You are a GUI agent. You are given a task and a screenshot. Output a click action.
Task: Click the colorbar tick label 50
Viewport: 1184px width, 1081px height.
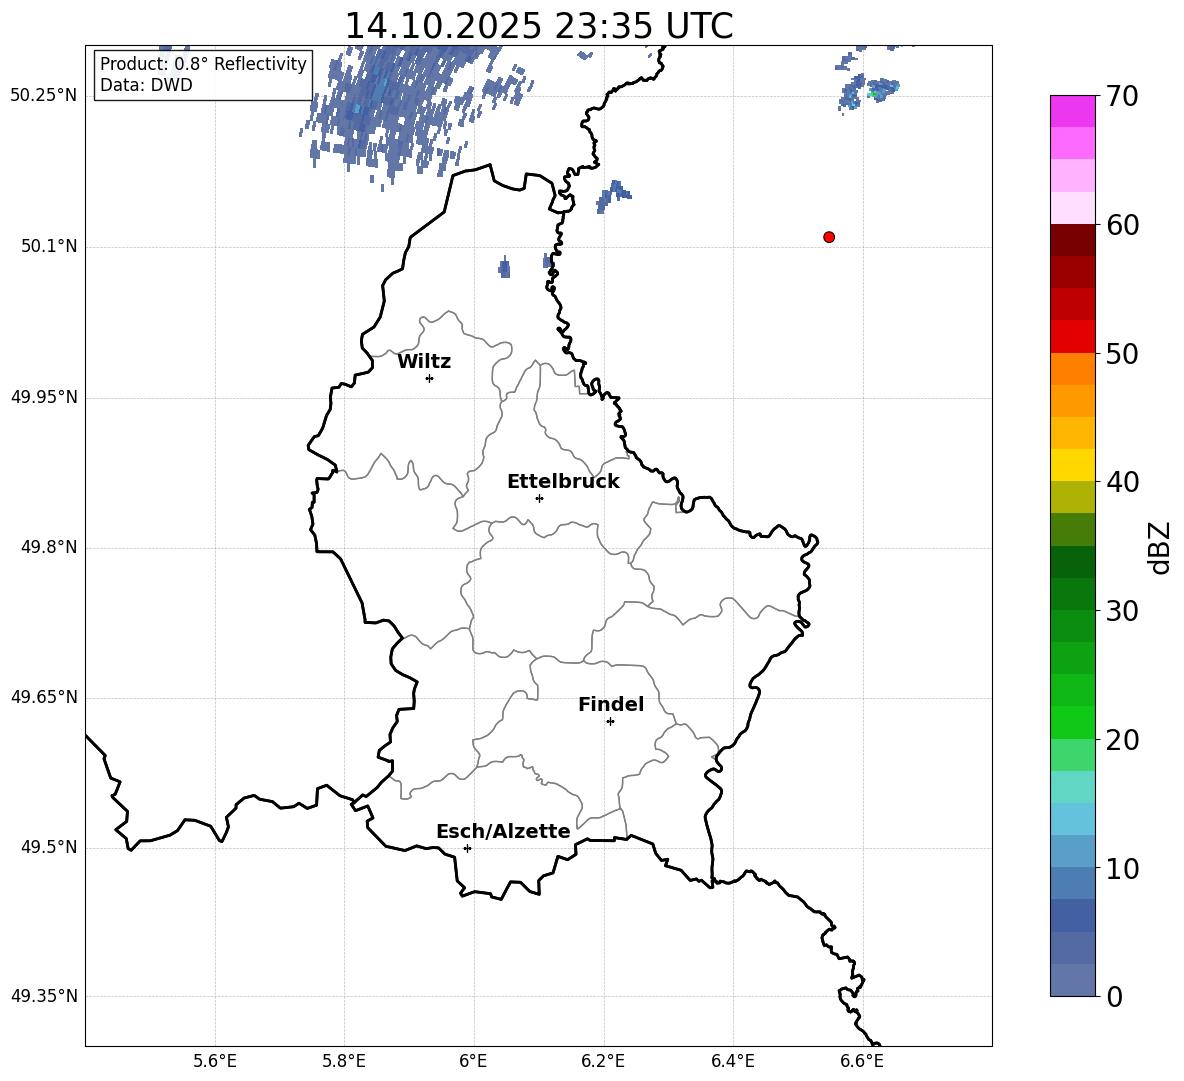click(1122, 354)
